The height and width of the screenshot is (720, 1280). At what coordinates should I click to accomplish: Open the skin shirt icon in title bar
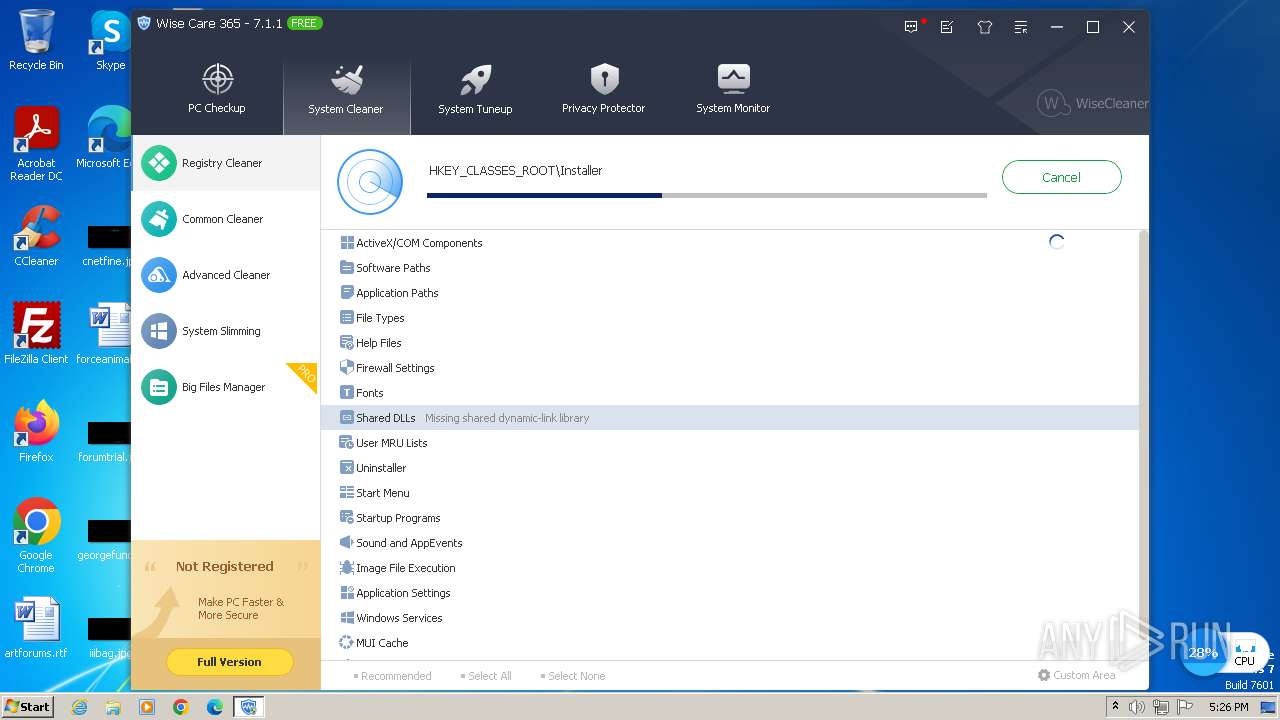click(x=984, y=27)
